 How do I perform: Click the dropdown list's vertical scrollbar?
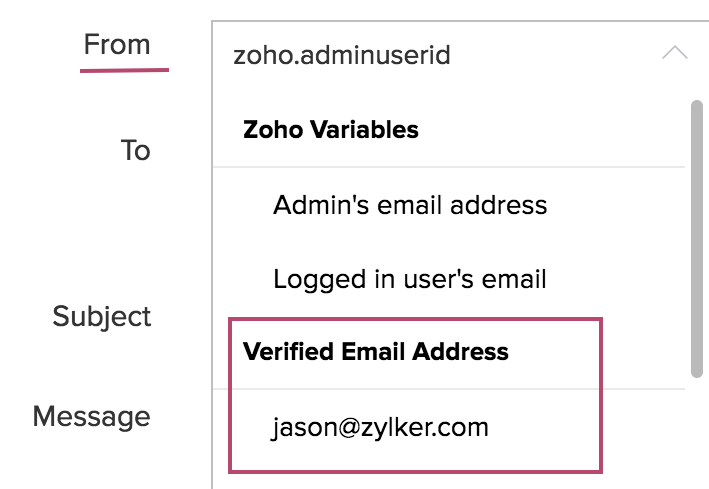coord(697,238)
